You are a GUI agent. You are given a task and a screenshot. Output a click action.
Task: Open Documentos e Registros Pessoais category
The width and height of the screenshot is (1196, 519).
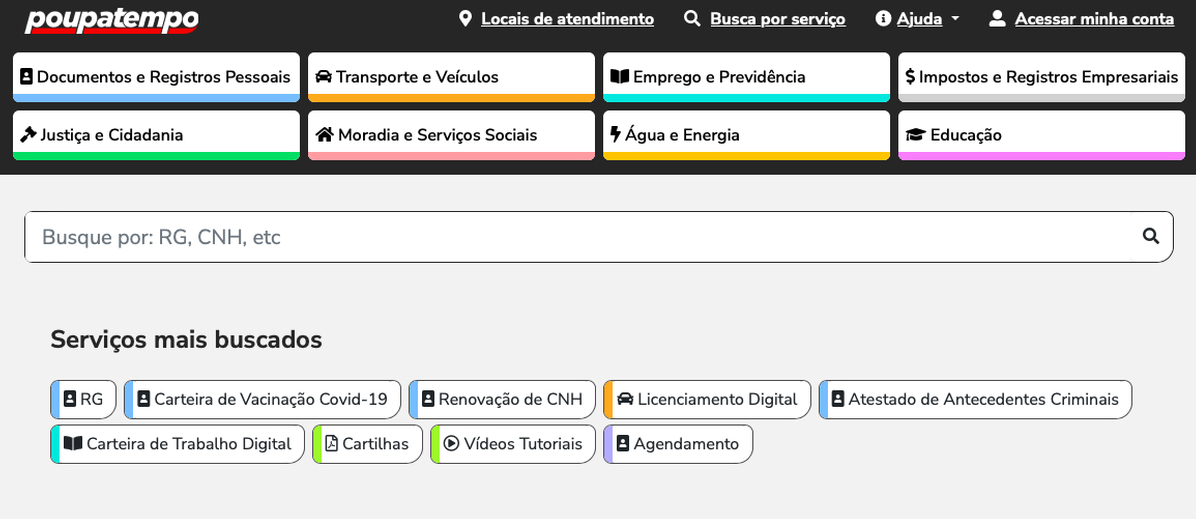(x=156, y=77)
